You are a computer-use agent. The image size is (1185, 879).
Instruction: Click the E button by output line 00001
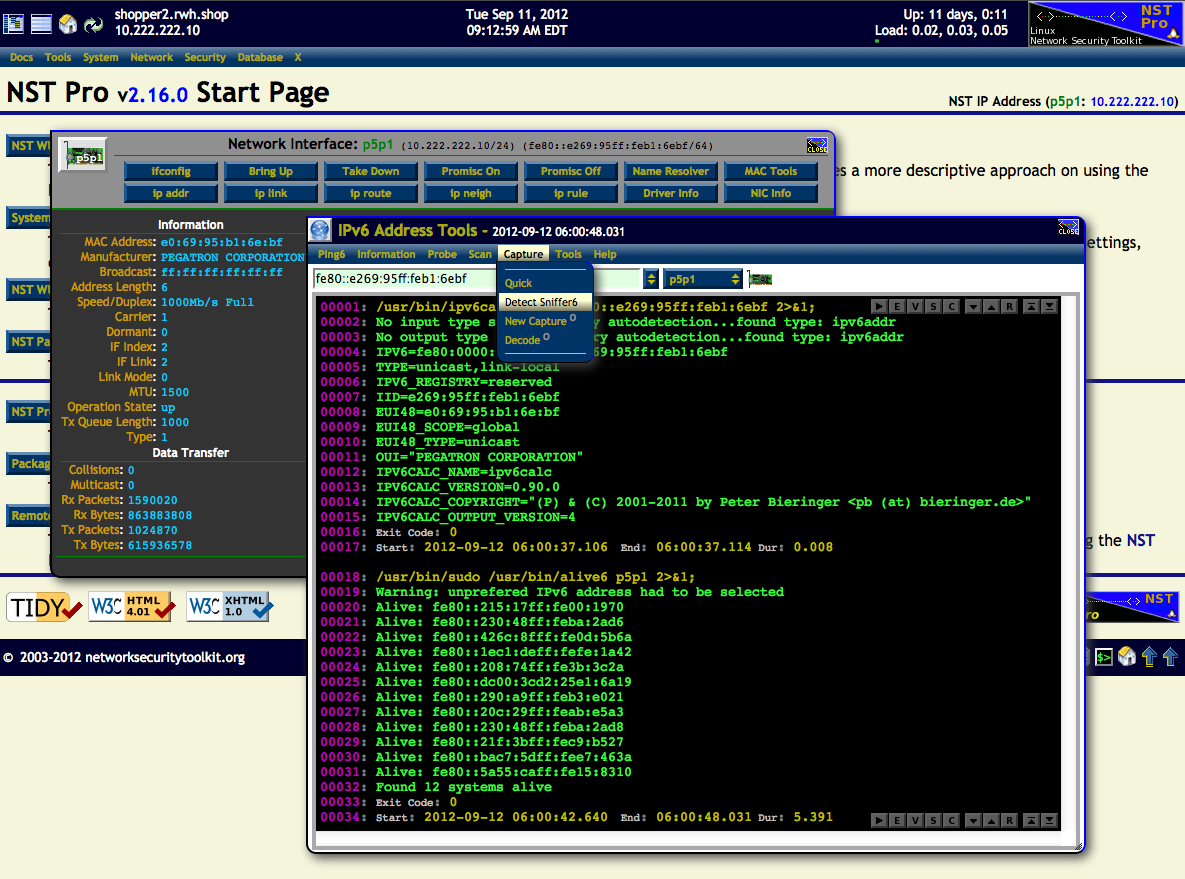point(897,306)
